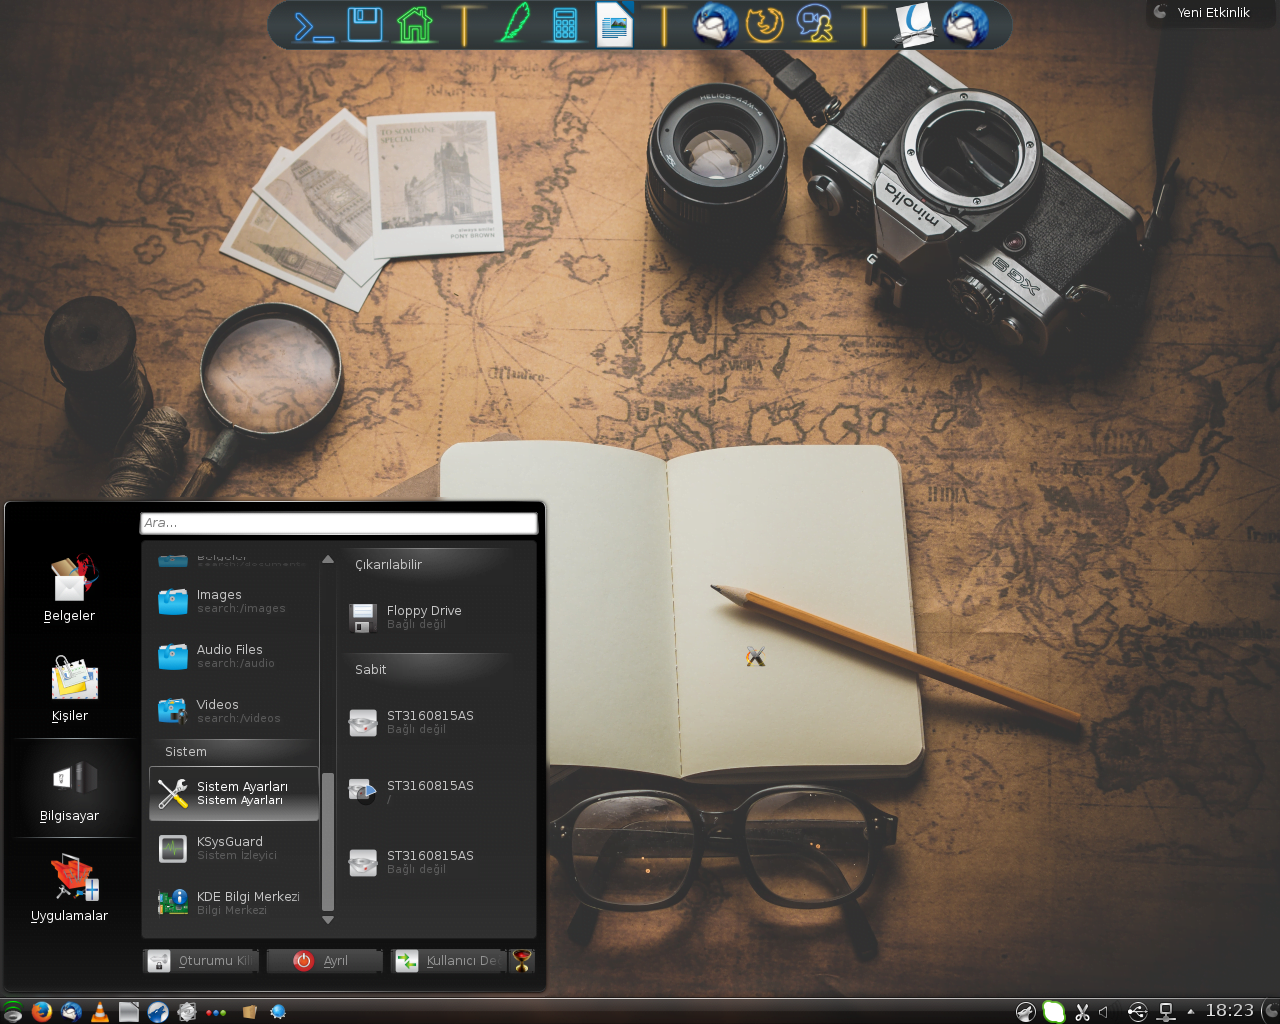Screen dimensions: 1280x1024
Task: Open the Klipper scissors tray icon
Action: pos(1082,1012)
